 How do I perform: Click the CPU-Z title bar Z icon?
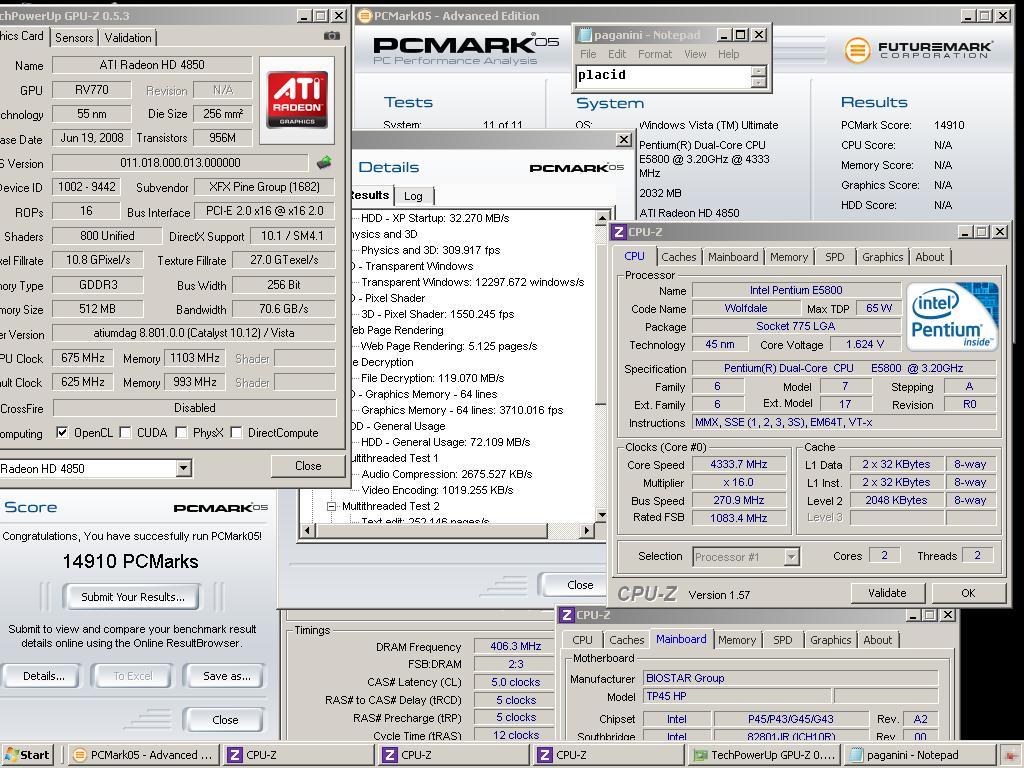coord(619,232)
